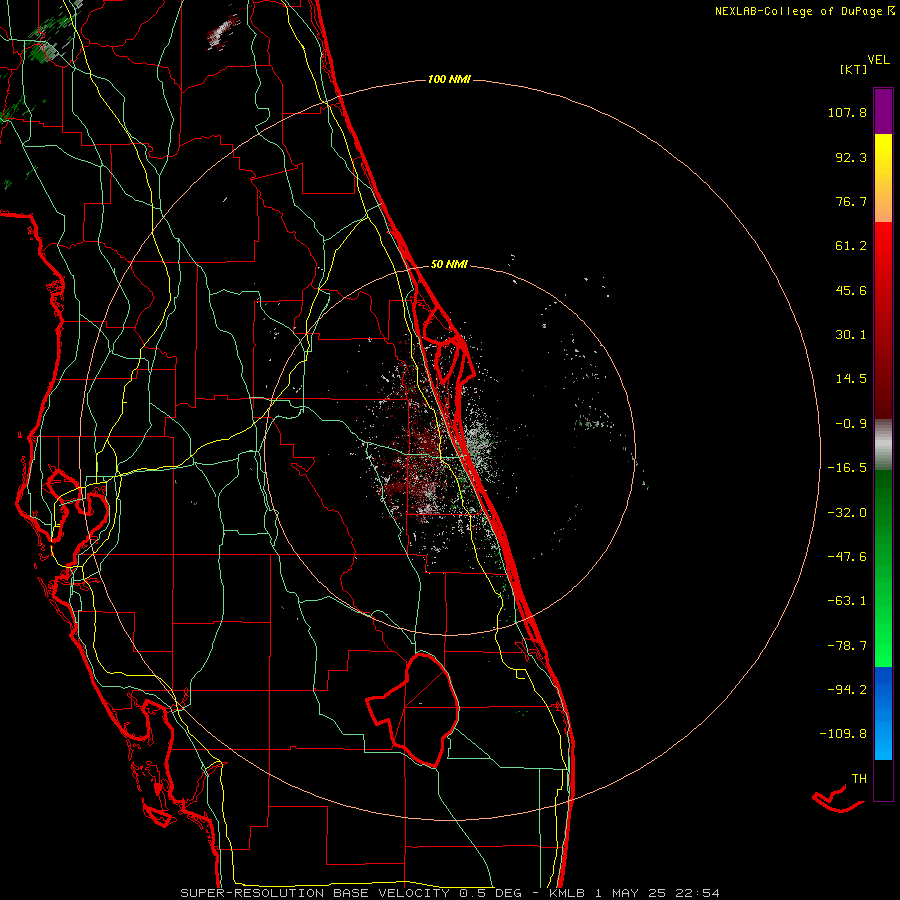Click the 30.1 velocity scale value
Viewport: 900px width, 900px height.
851,335
